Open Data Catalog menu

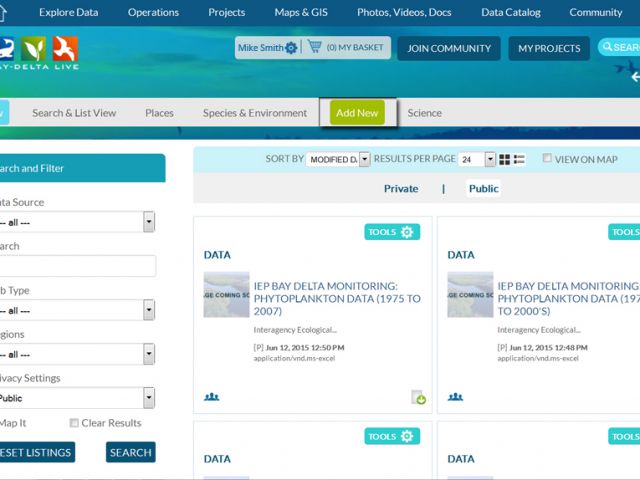tap(511, 13)
